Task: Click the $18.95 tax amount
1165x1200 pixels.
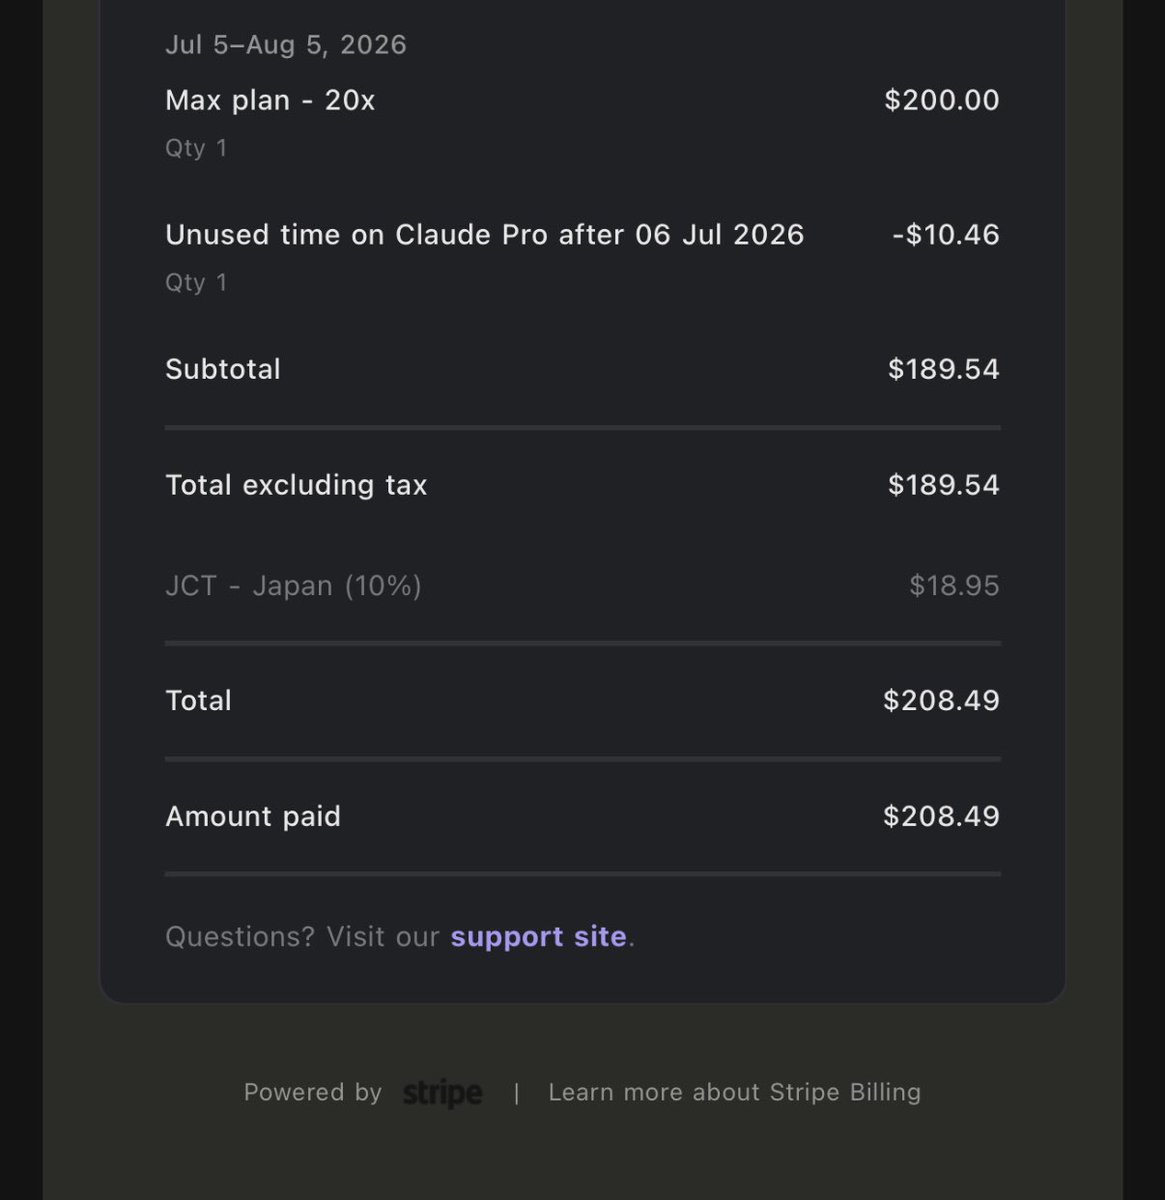Action: (954, 585)
